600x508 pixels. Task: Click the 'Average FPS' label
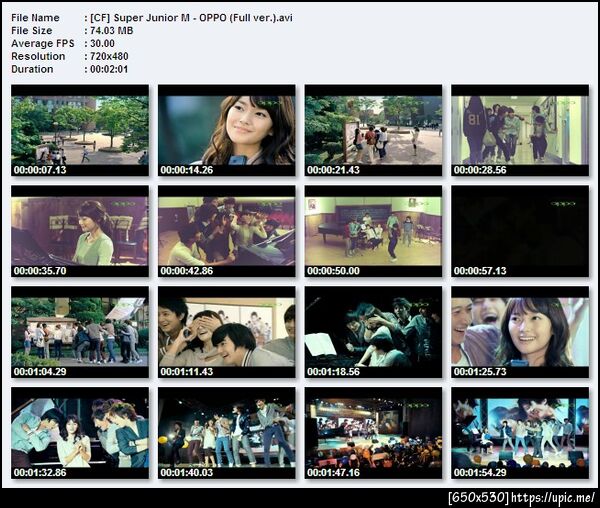[x=43, y=44]
